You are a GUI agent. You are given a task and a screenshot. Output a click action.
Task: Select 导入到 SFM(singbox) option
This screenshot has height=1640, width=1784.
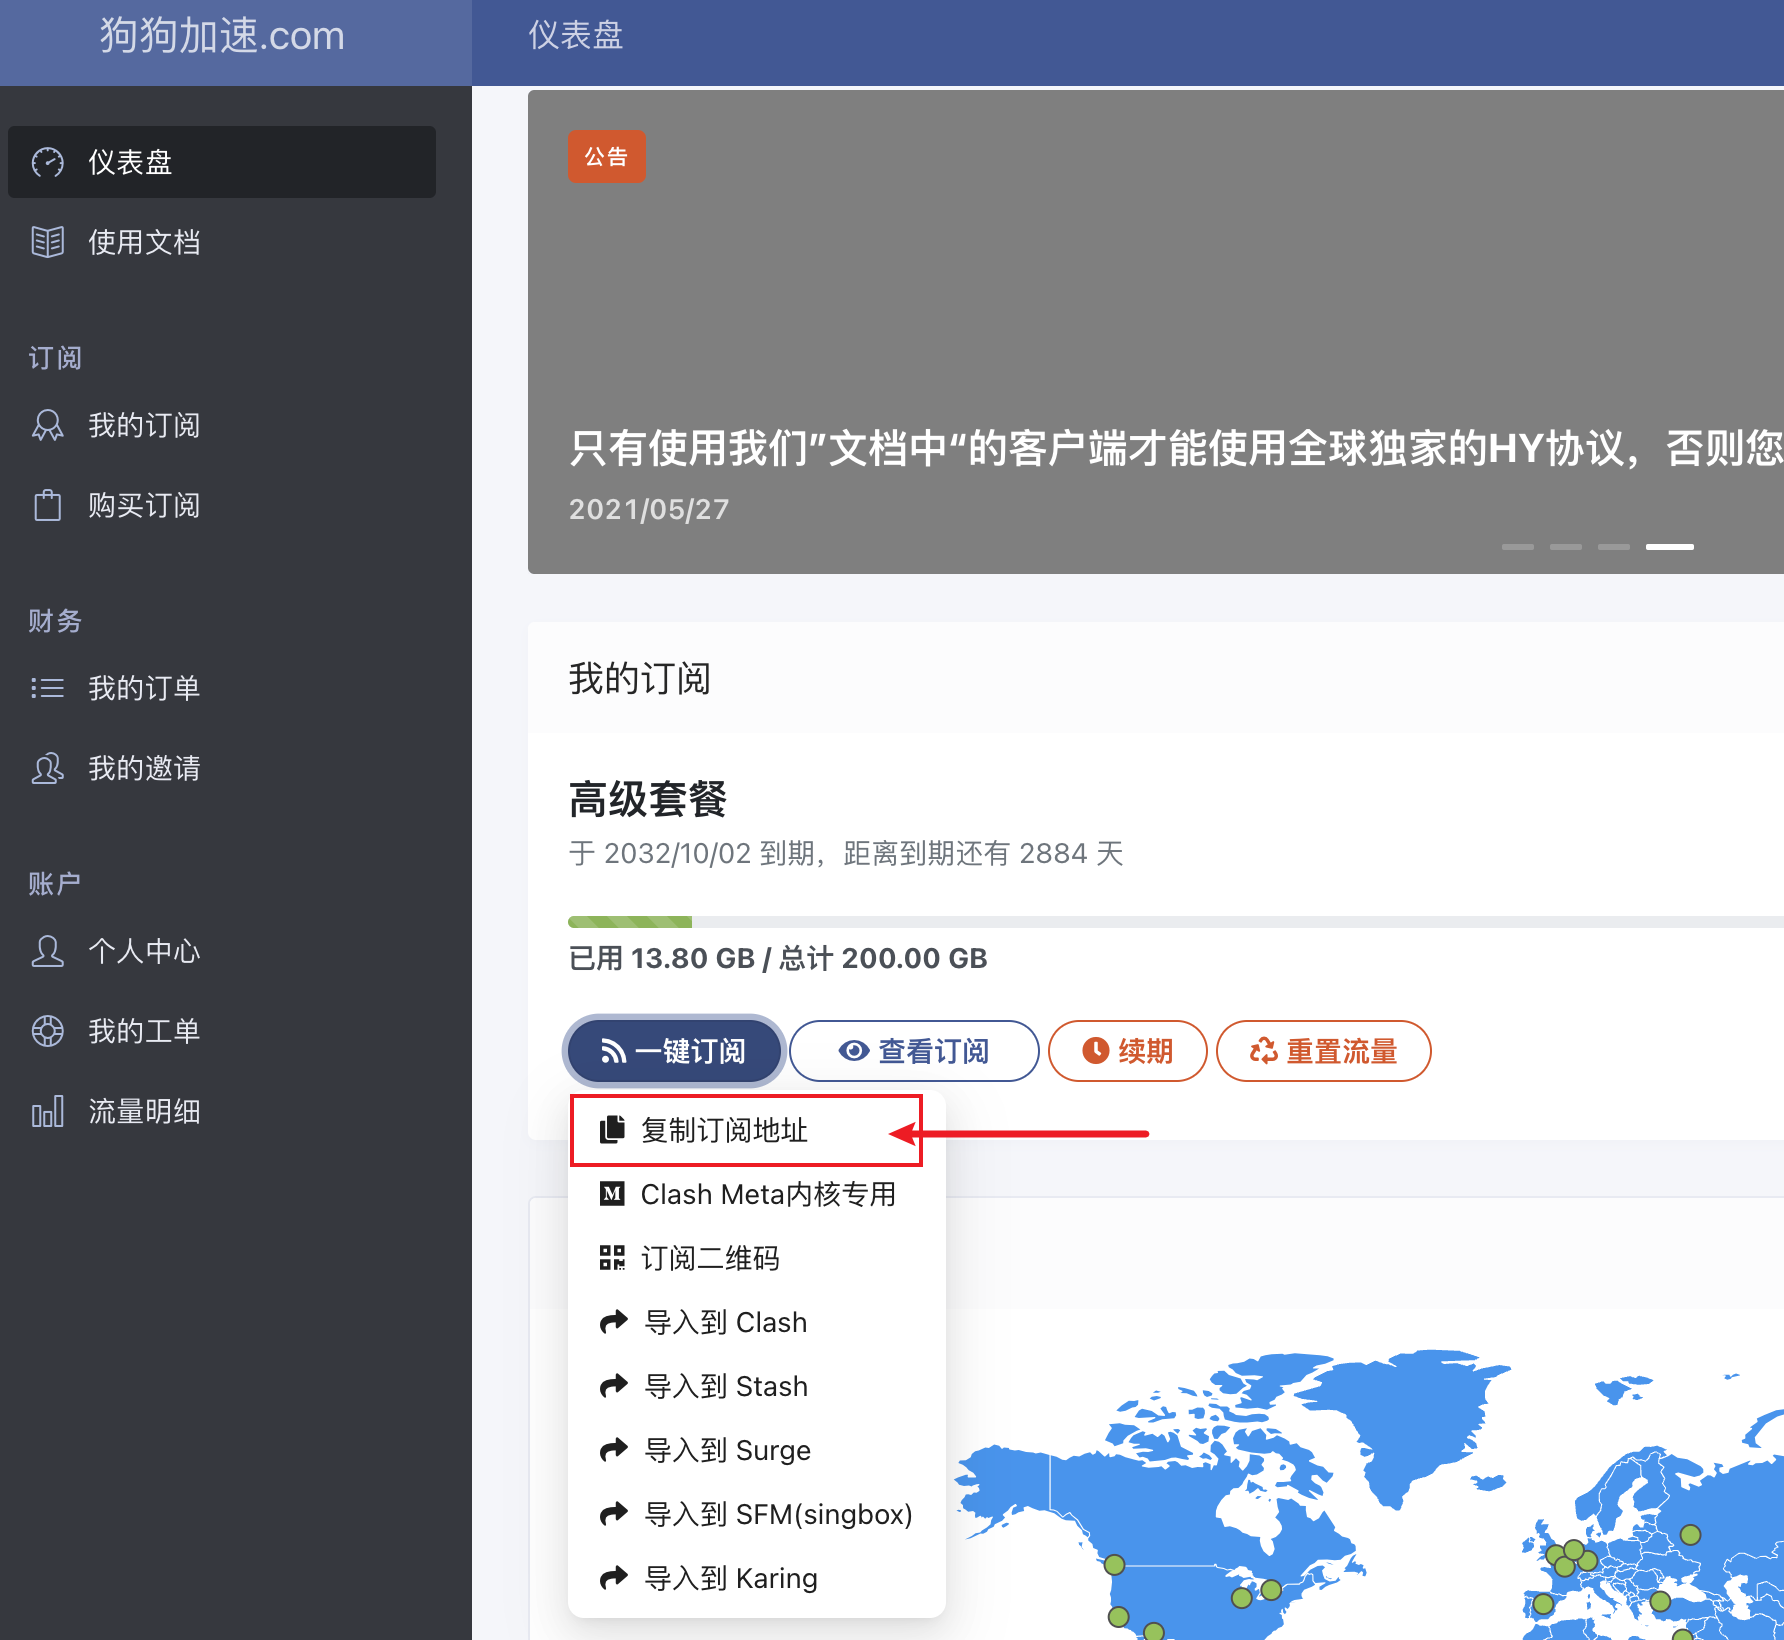777,1514
